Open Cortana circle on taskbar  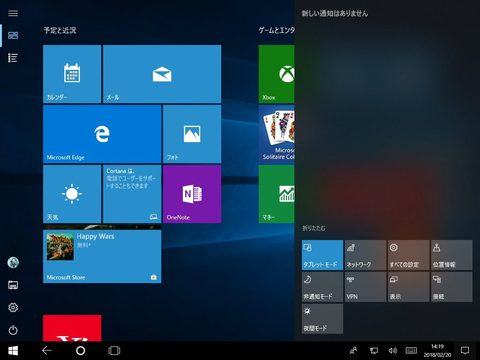point(80,351)
